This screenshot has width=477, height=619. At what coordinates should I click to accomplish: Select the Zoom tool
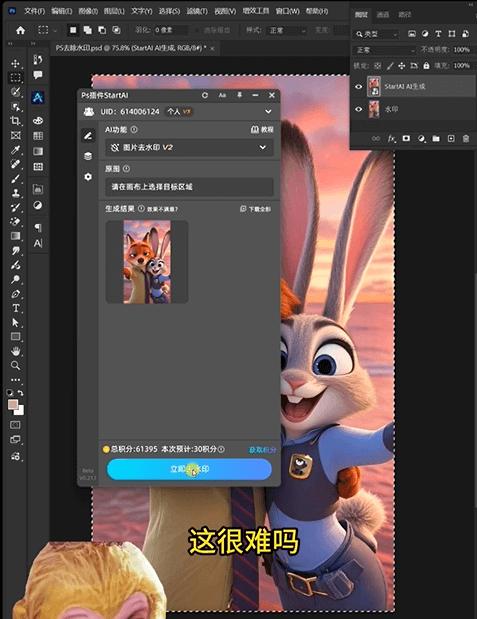(15, 365)
